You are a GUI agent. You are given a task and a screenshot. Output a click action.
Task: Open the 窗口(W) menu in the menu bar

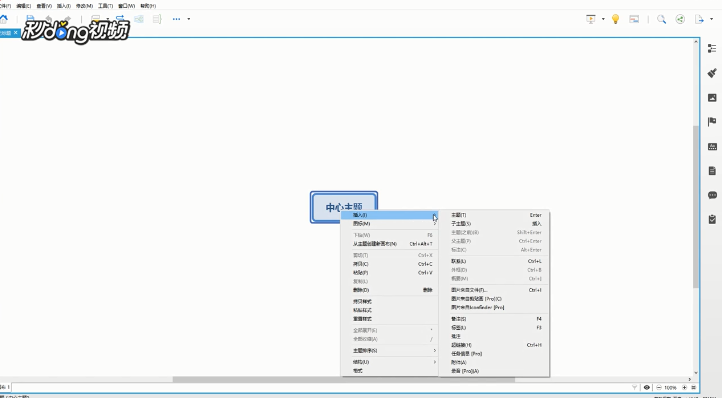pyautogui.click(x=127, y=6)
